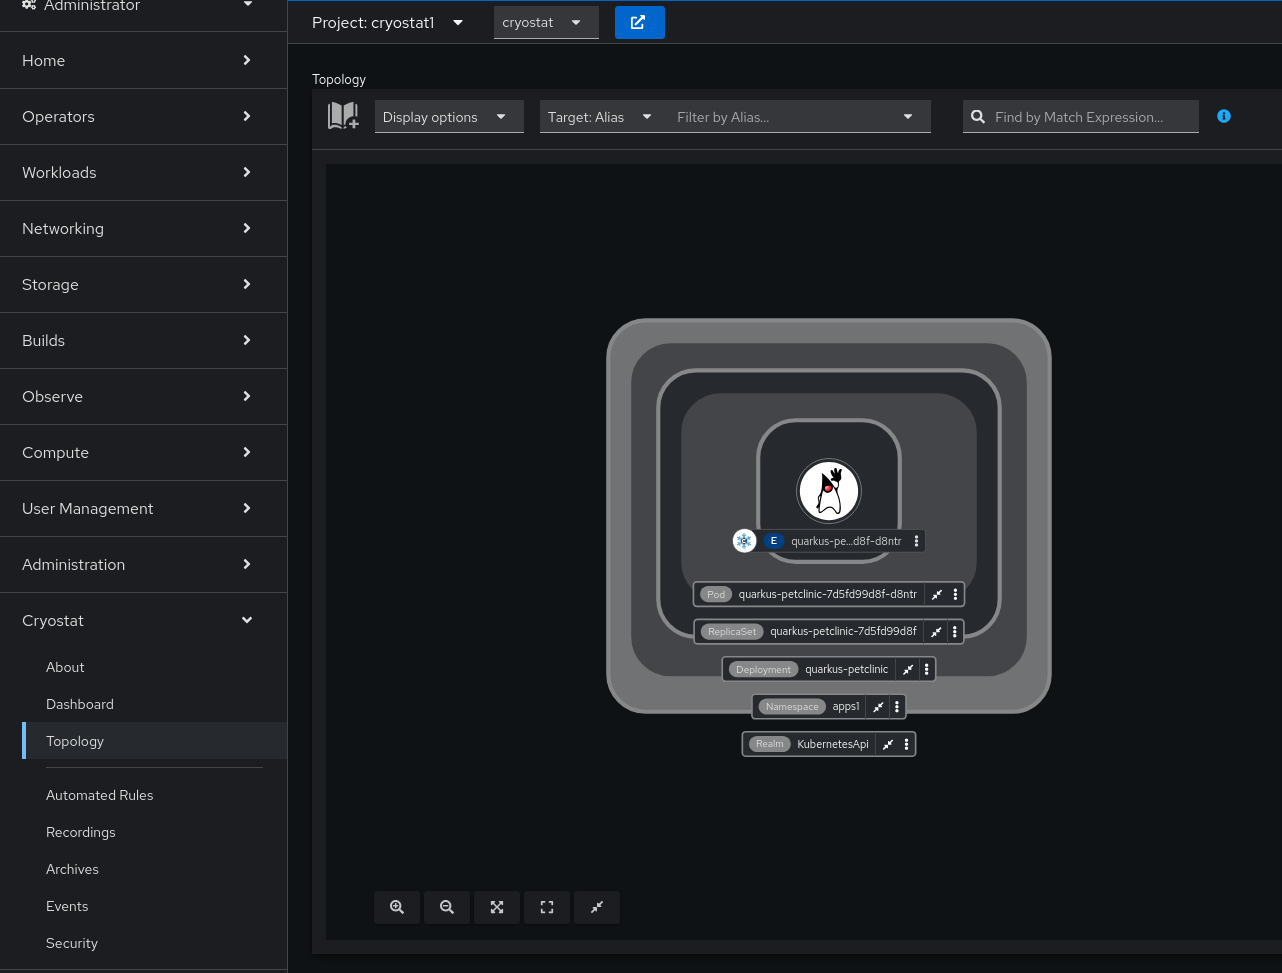Collapse the Realm KubernetesApi group
This screenshot has height=973, width=1282.
click(888, 744)
